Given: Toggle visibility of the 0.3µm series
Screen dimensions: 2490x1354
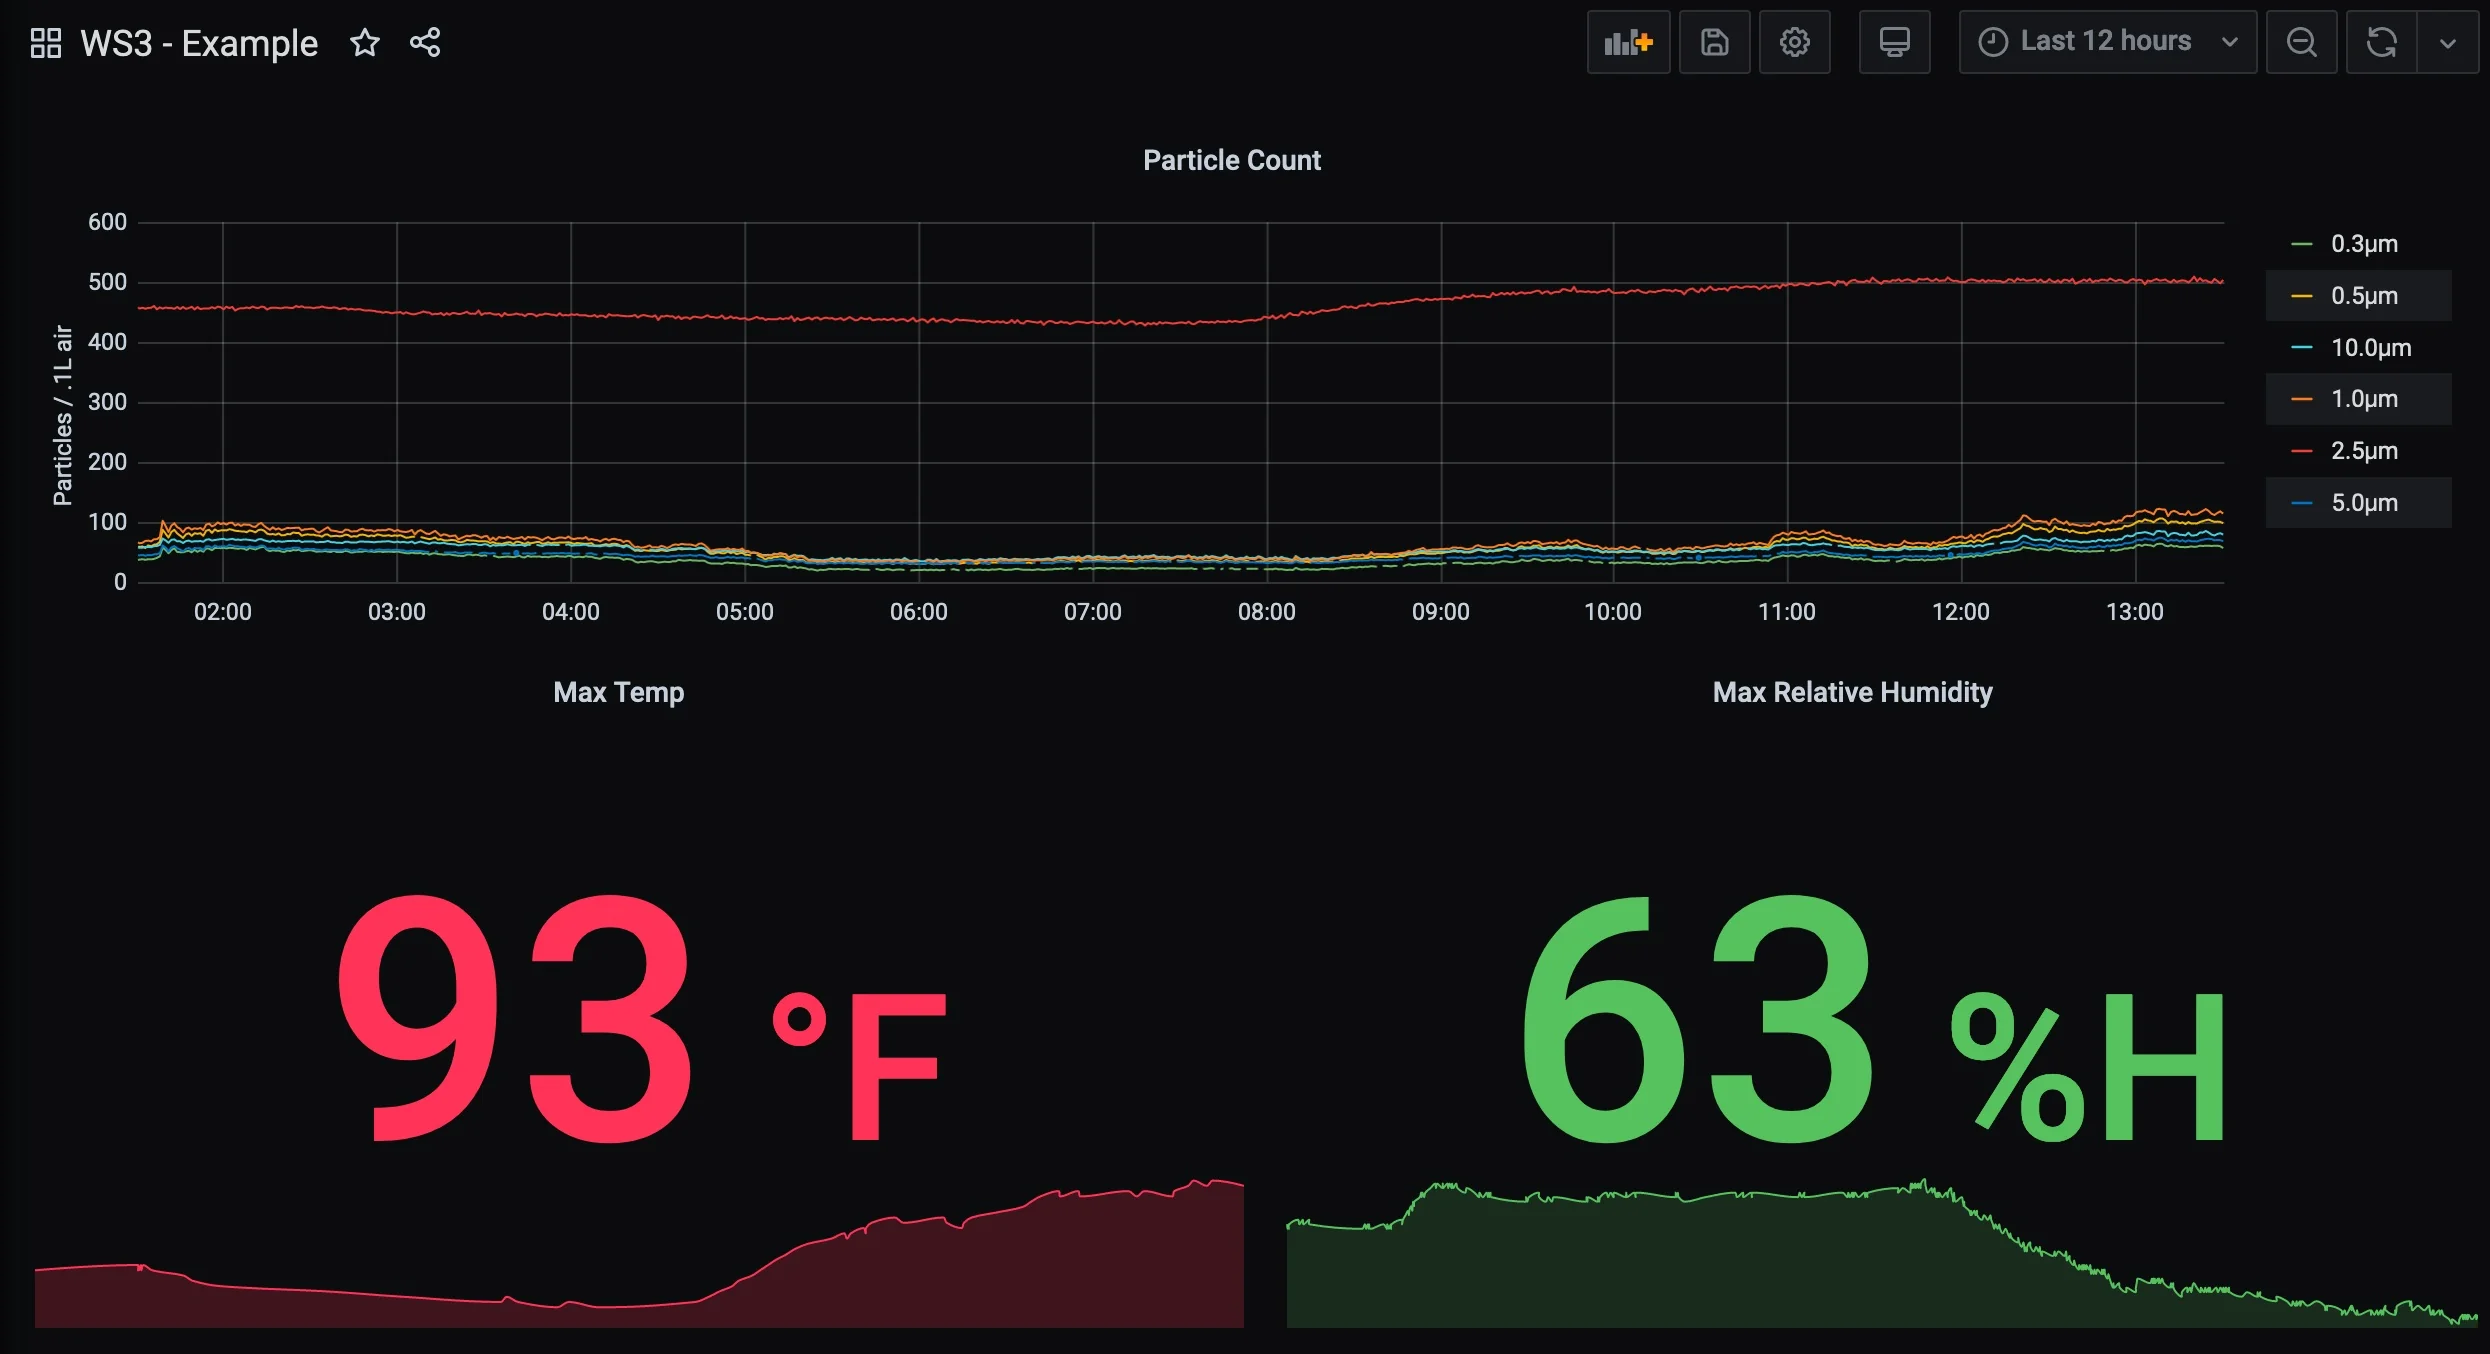Looking at the screenshot, I should point(2362,243).
